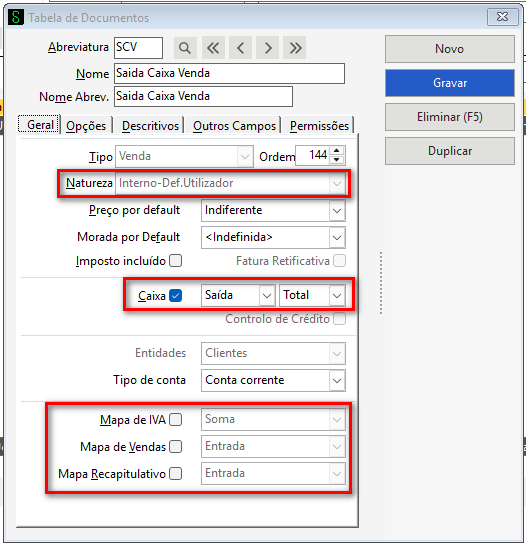Go to previous record arrow
This screenshot has height=549, width=526.
[x=240, y=48]
